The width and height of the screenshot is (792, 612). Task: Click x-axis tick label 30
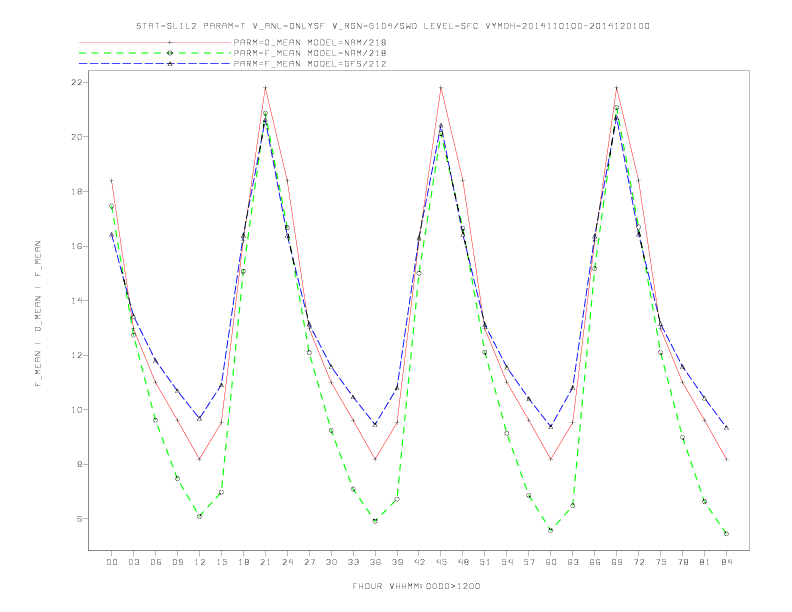click(x=331, y=562)
